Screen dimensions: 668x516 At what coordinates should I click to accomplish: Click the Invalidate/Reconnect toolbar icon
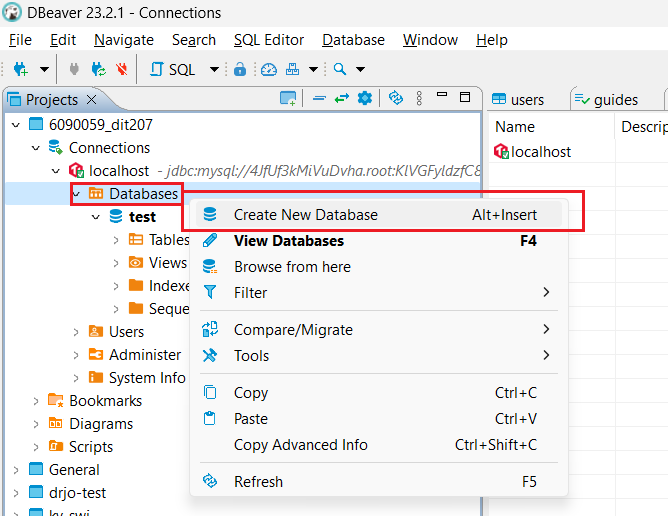coord(99,69)
